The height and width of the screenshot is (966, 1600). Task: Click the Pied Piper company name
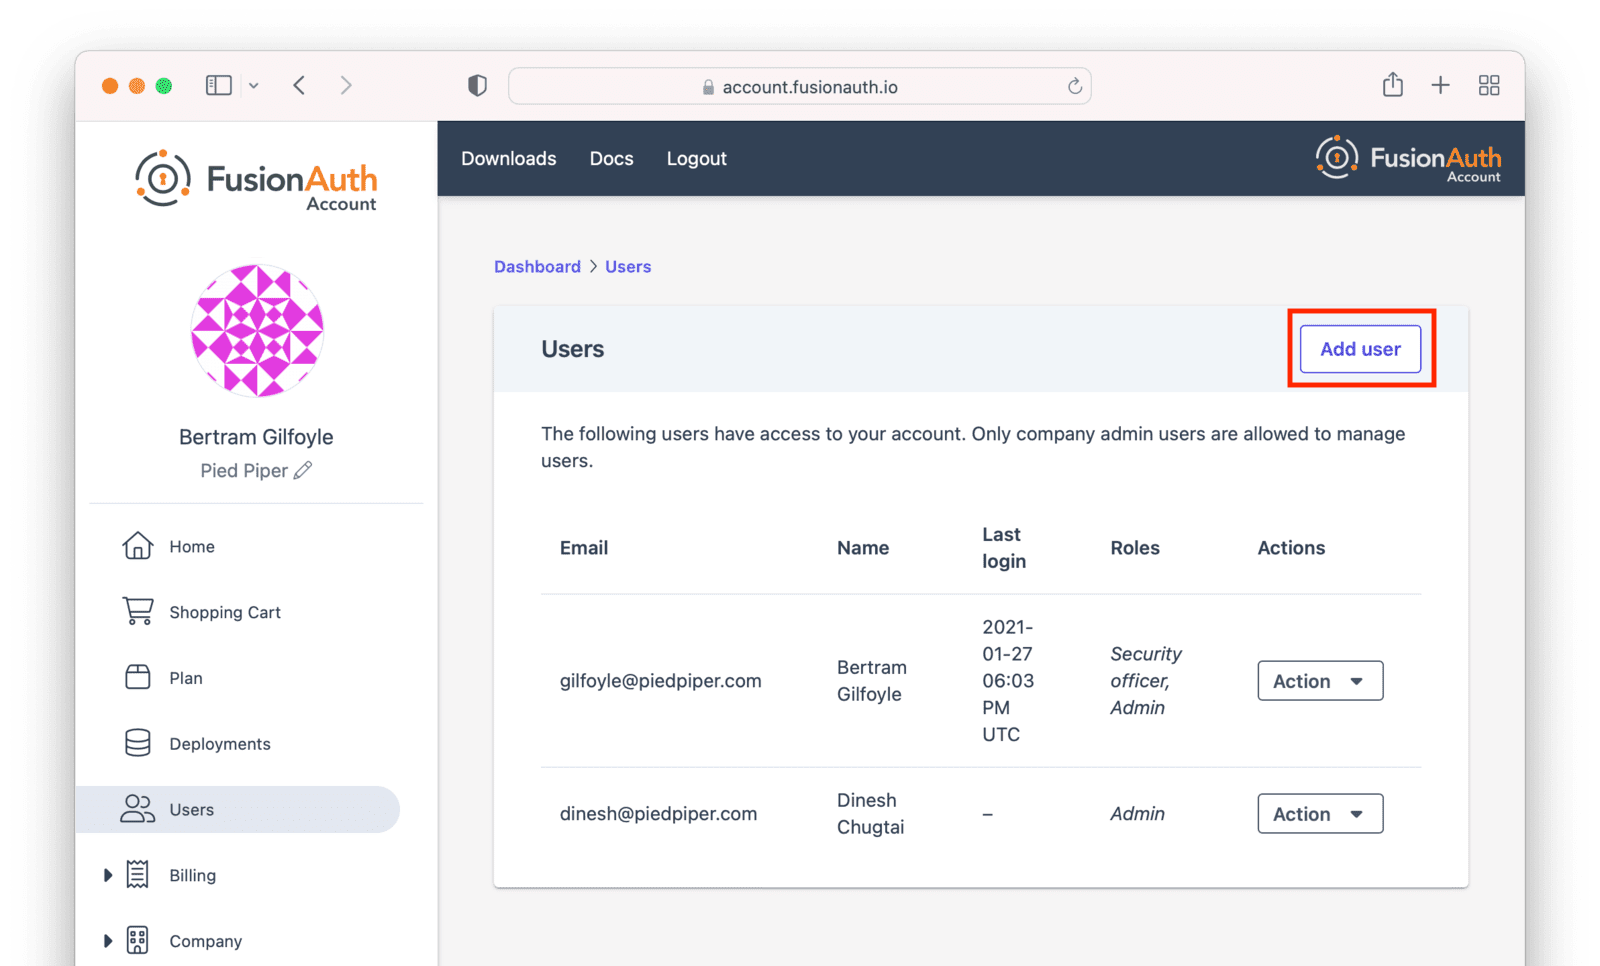click(244, 471)
